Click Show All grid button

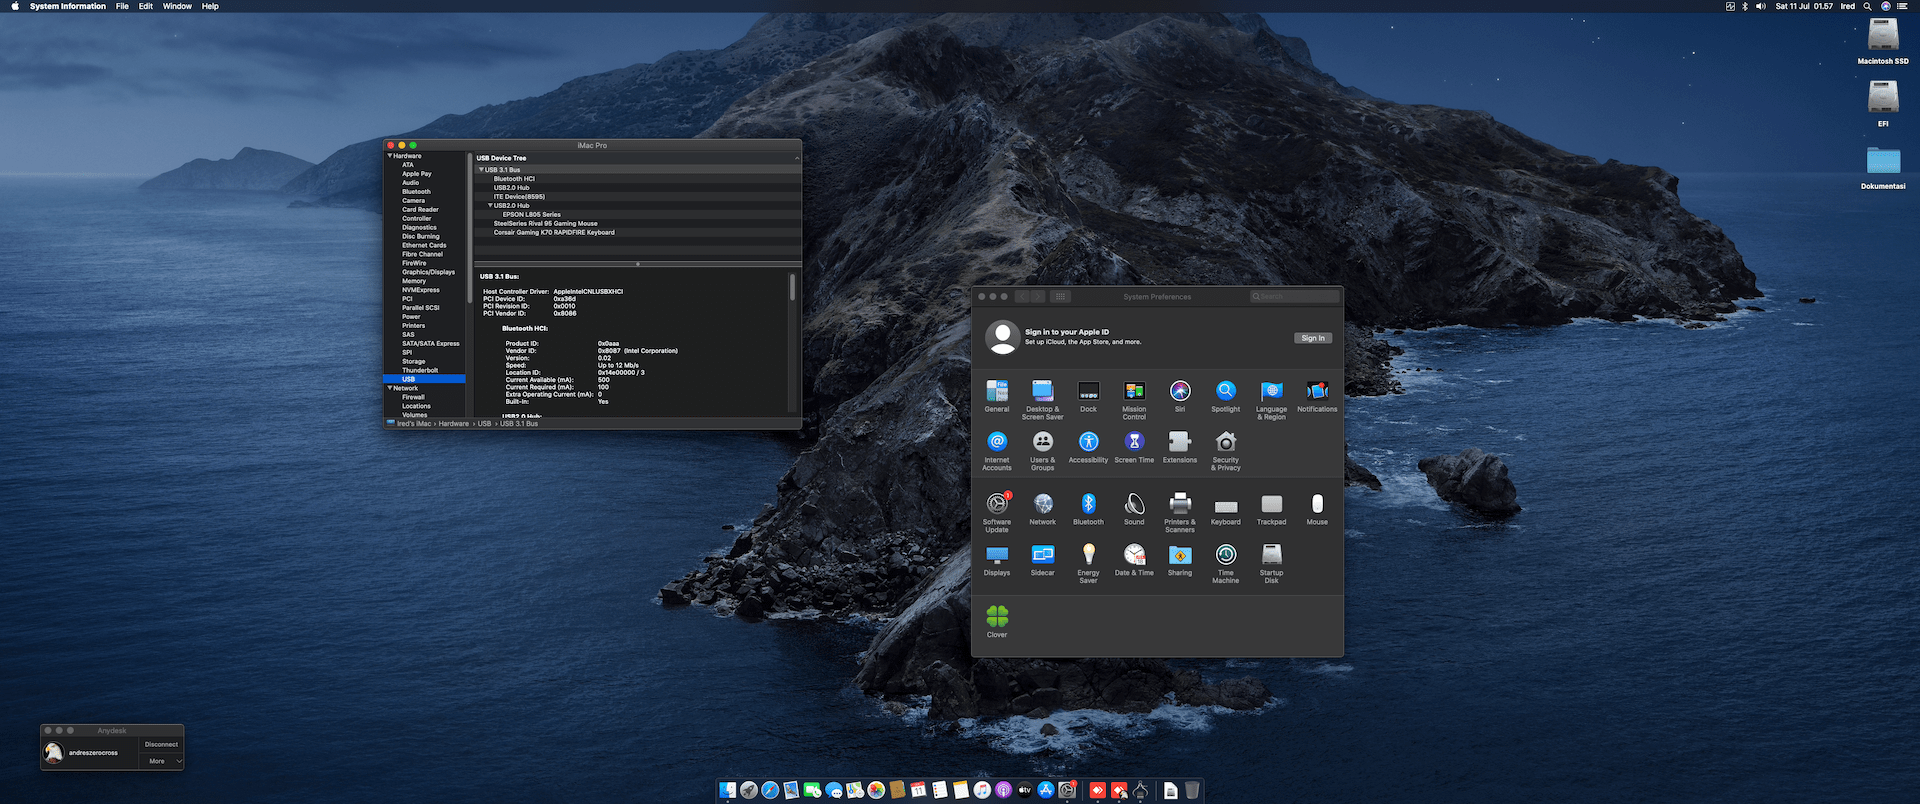[1061, 297]
